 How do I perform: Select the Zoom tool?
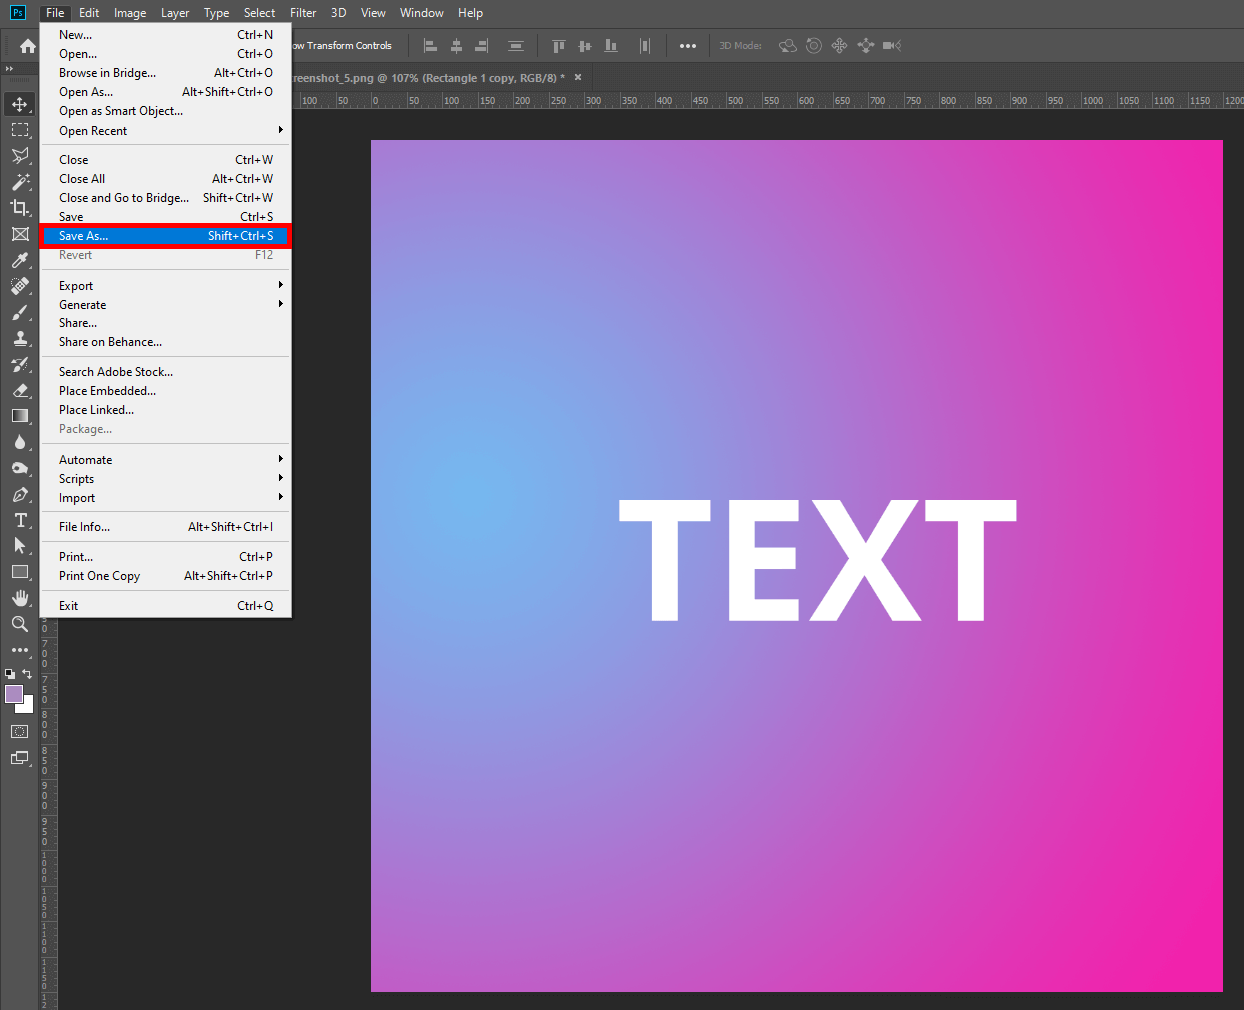coord(19,625)
